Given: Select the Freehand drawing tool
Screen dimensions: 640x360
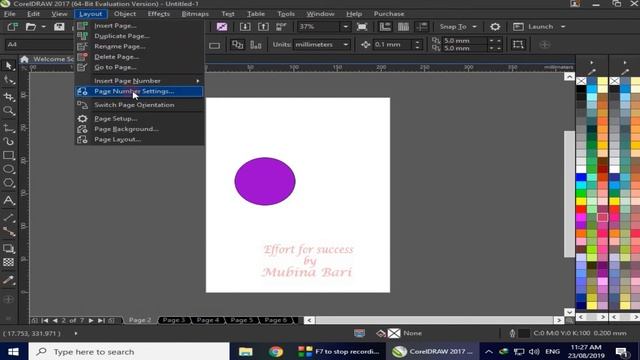Looking at the screenshot, I should 9,128.
